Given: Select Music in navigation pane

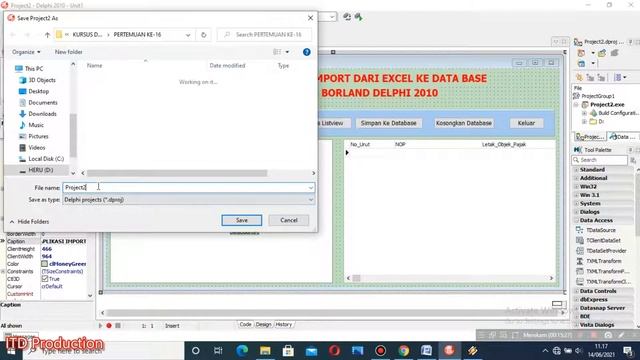Looking at the screenshot, I should point(36,125).
